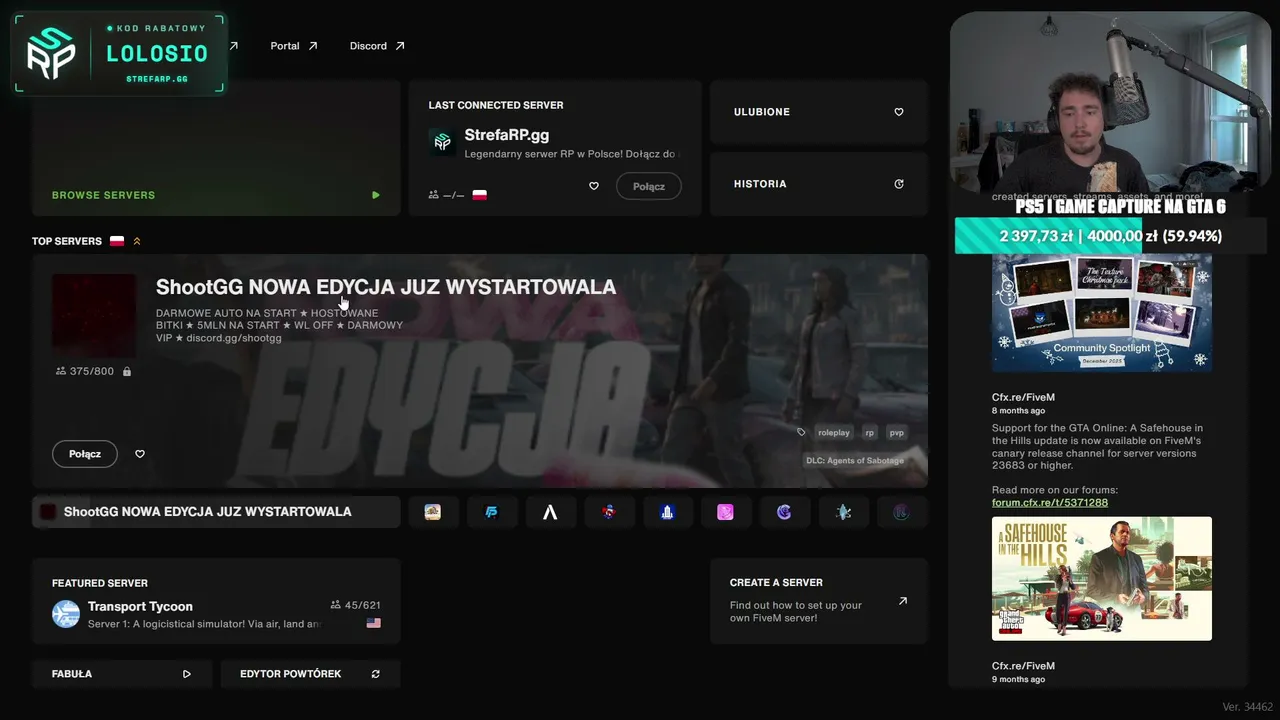
Task: Open the A Safehouse in the Hills image
Action: (1102, 579)
